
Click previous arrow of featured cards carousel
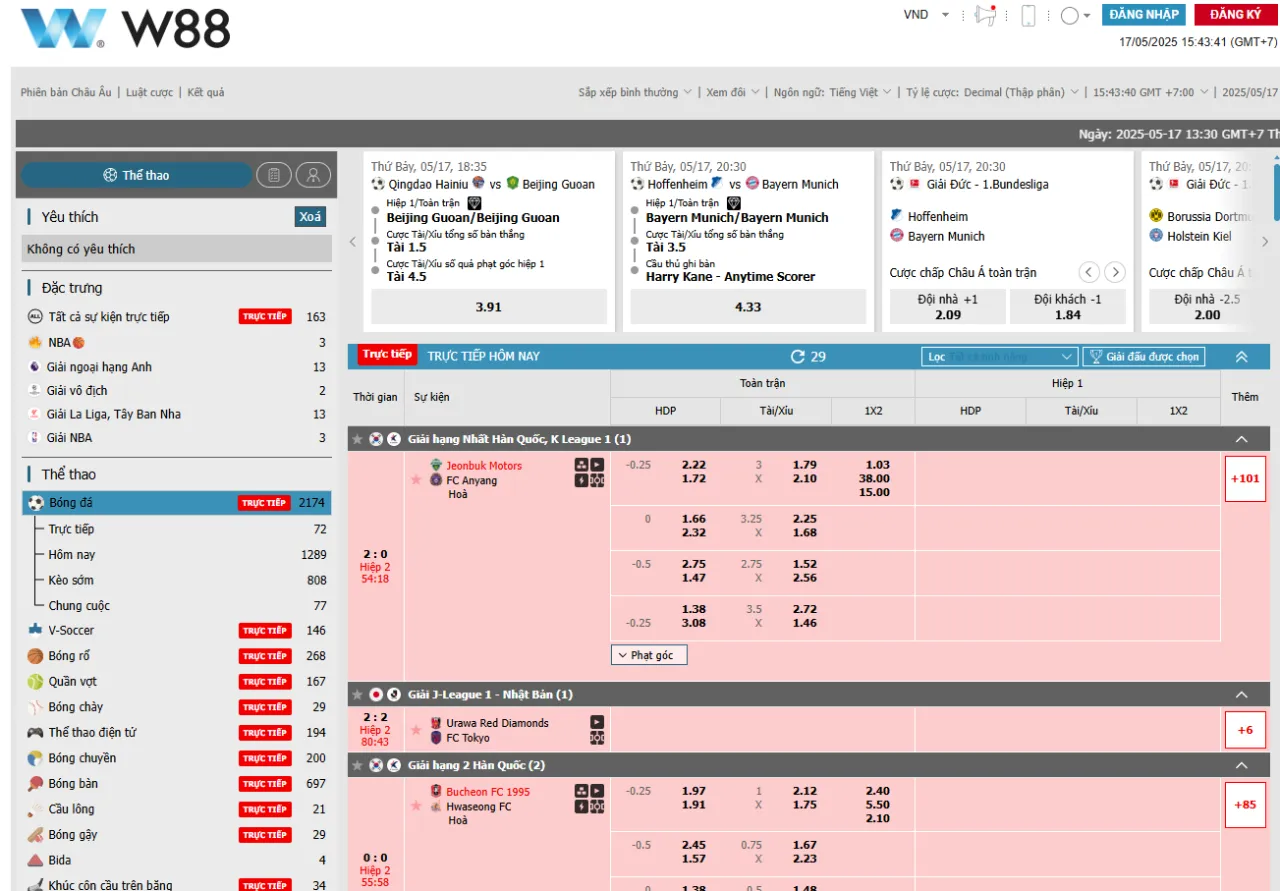coord(352,241)
